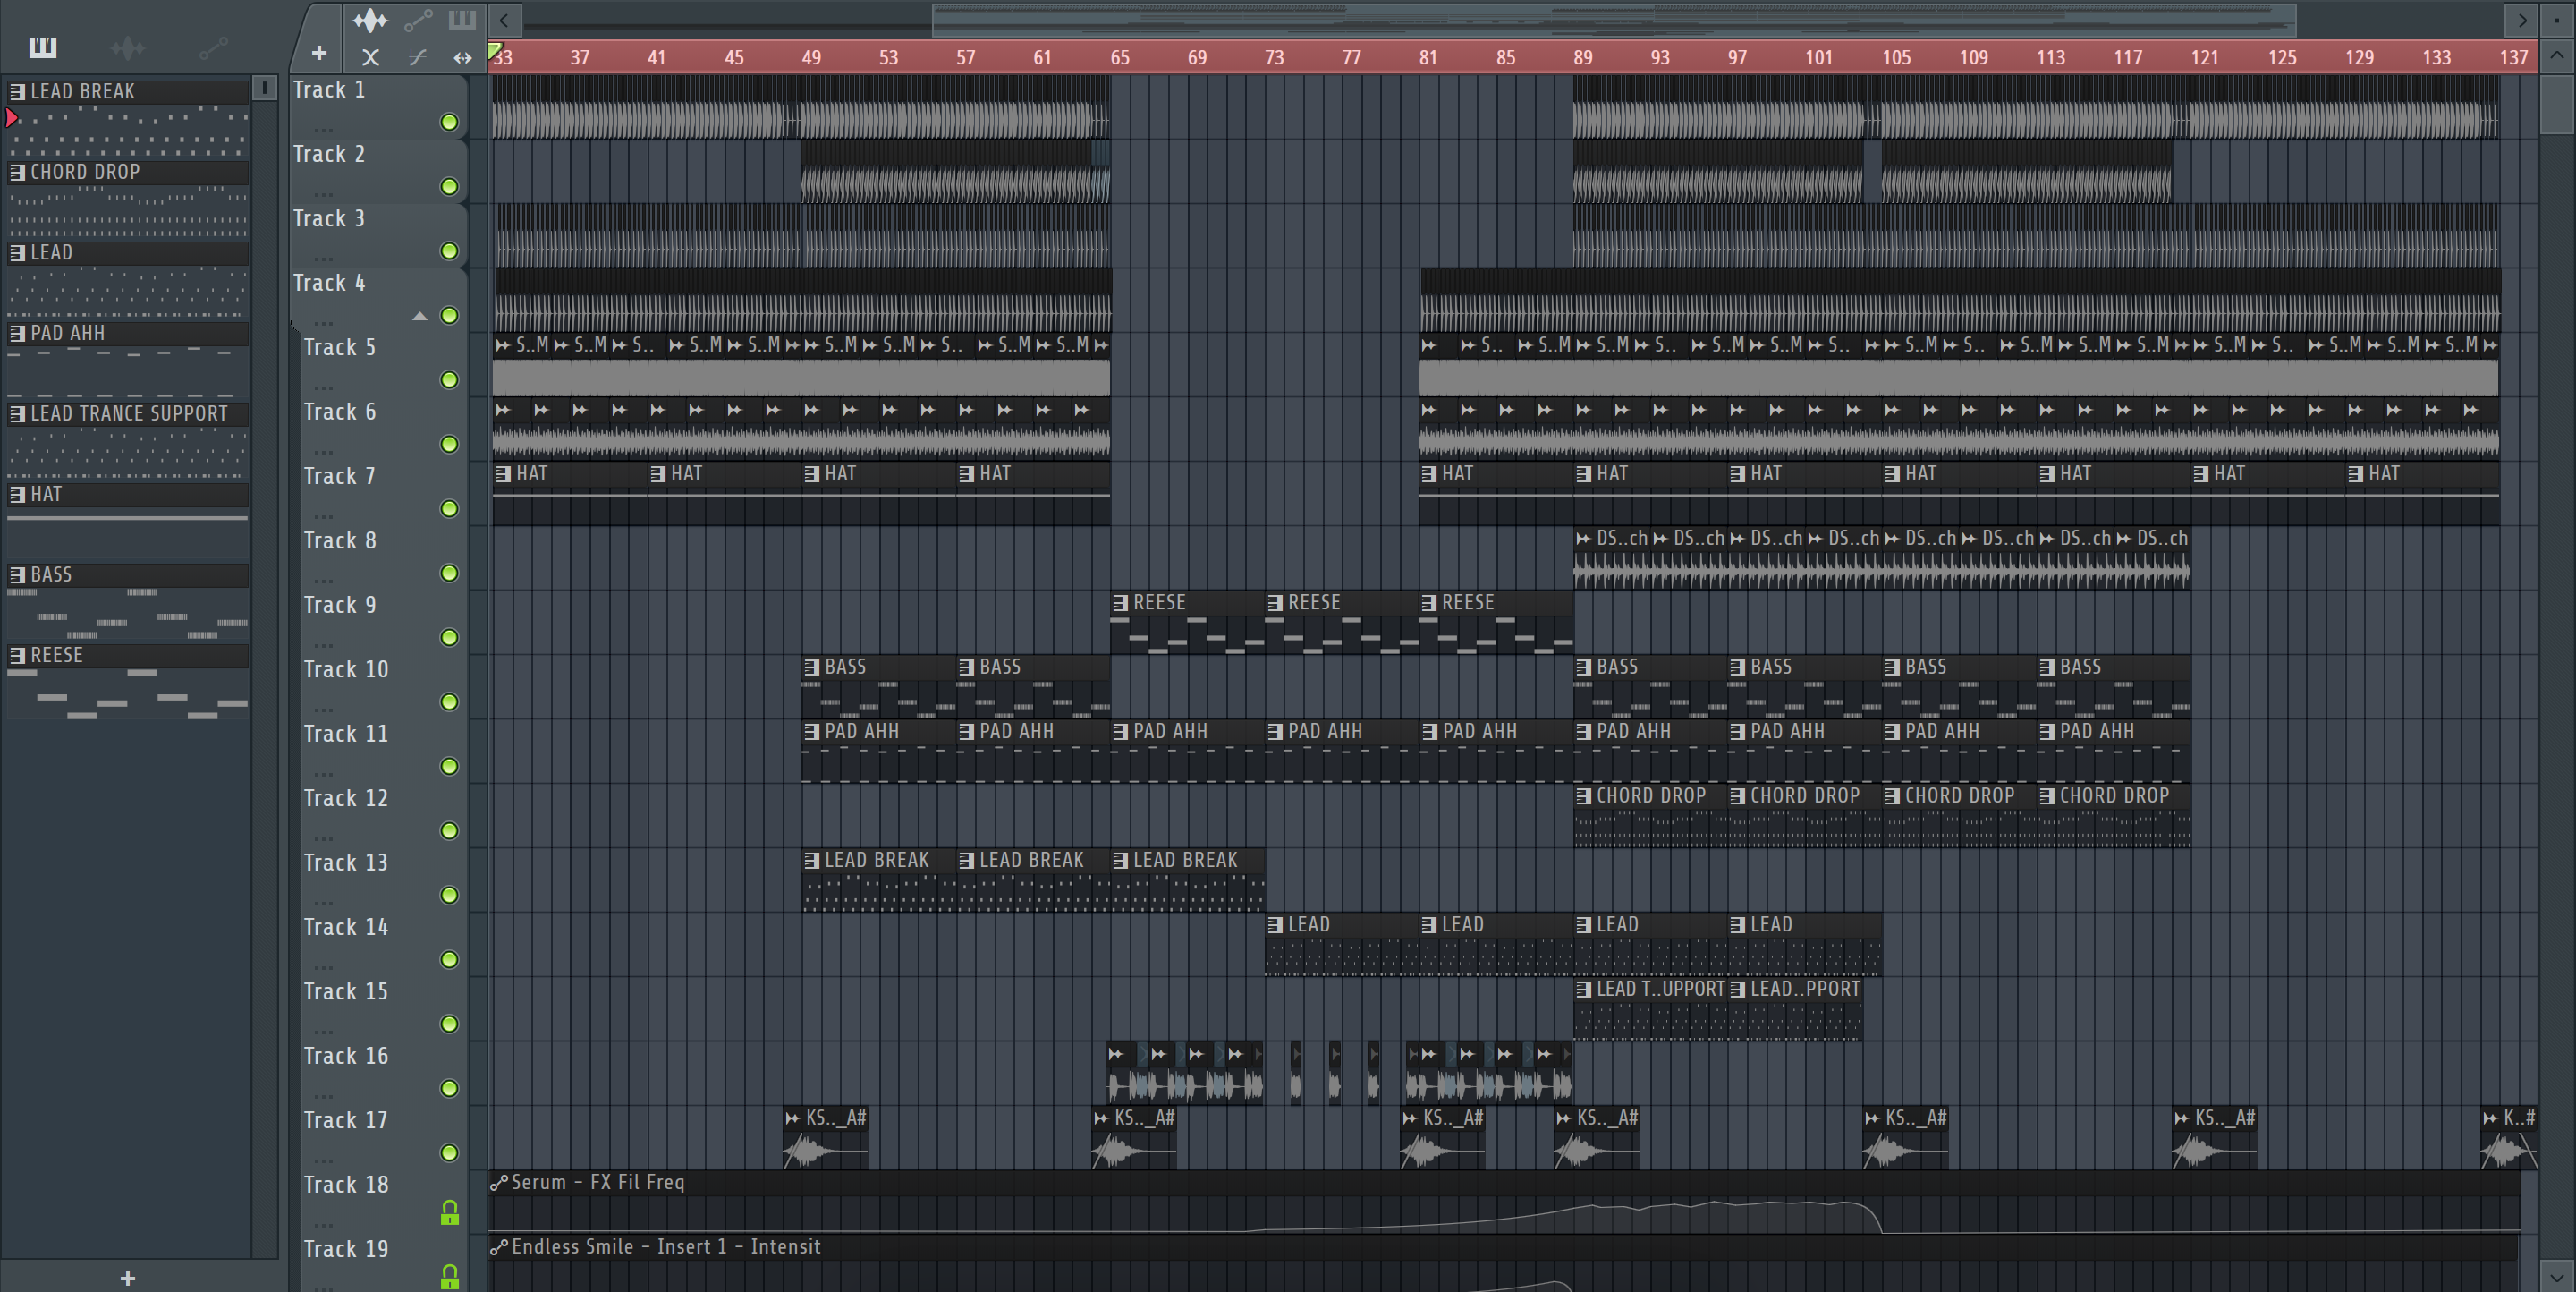The height and width of the screenshot is (1292, 2576).
Task: Click the green playback start marker at bar 33
Action: 494,49
